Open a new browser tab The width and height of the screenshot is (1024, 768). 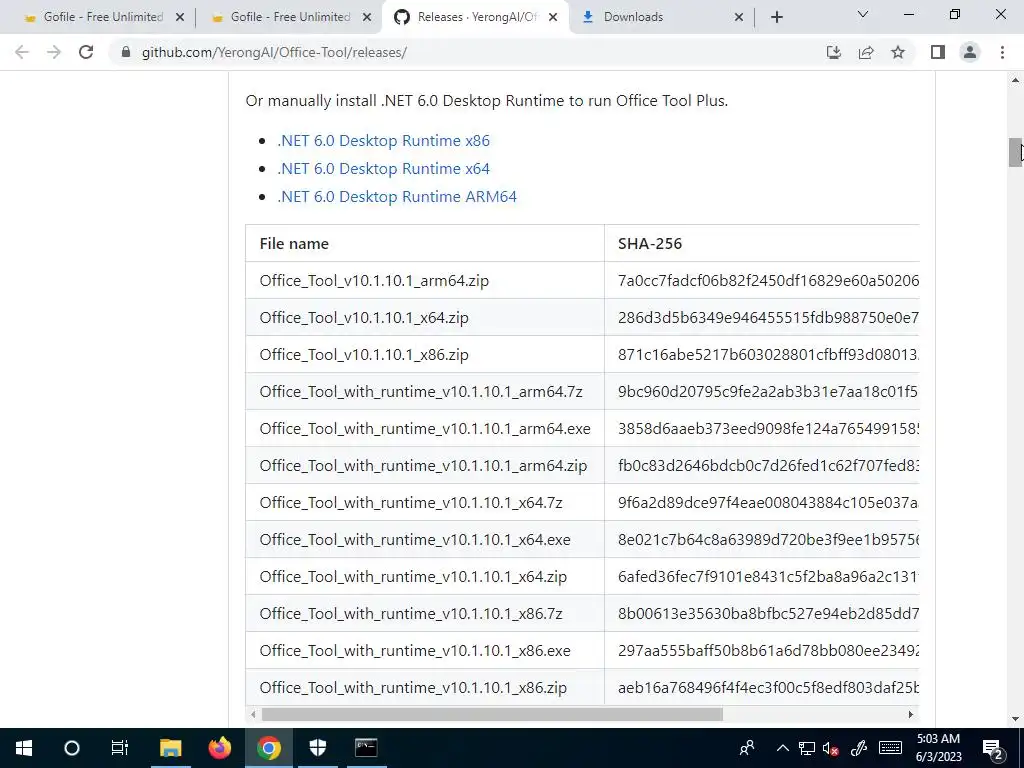coord(776,17)
